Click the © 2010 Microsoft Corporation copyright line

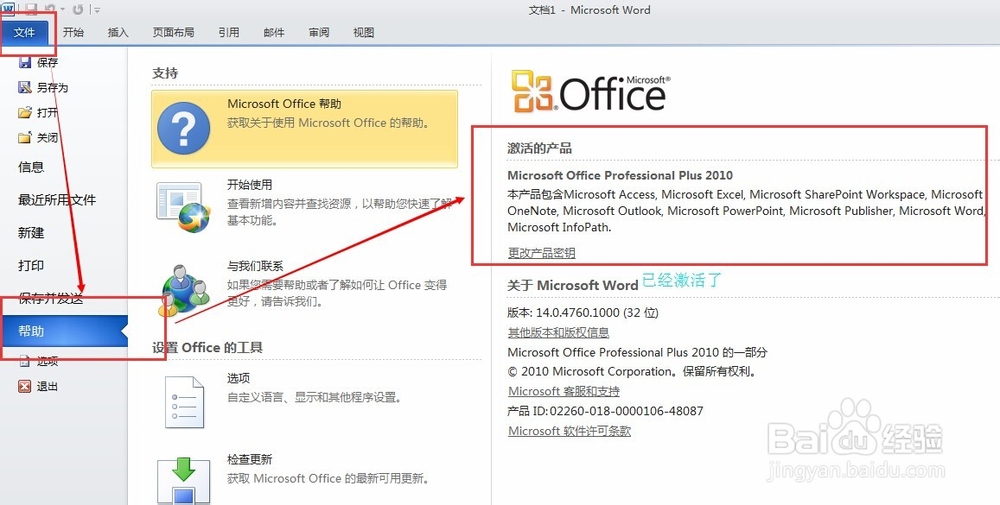(632, 372)
